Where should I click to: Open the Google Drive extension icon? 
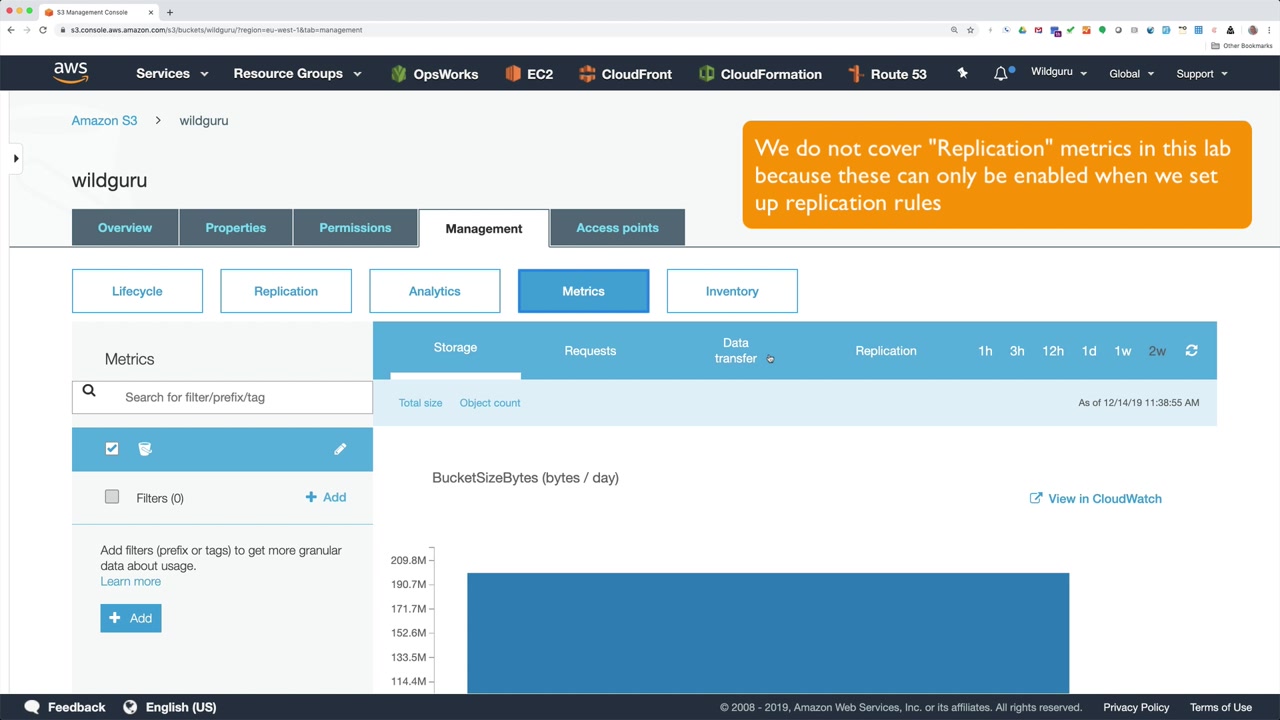(x=1022, y=30)
